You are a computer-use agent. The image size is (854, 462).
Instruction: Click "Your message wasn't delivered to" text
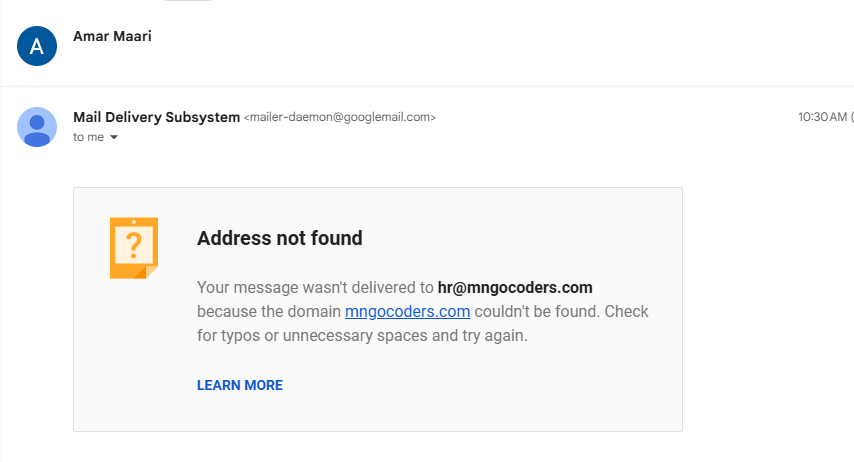pos(315,287)
